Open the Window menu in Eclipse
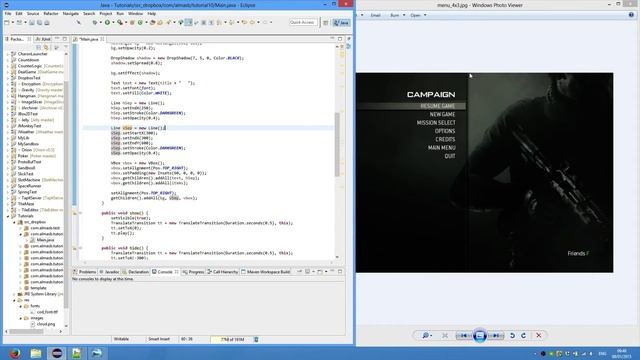 (x=136, y=13)
